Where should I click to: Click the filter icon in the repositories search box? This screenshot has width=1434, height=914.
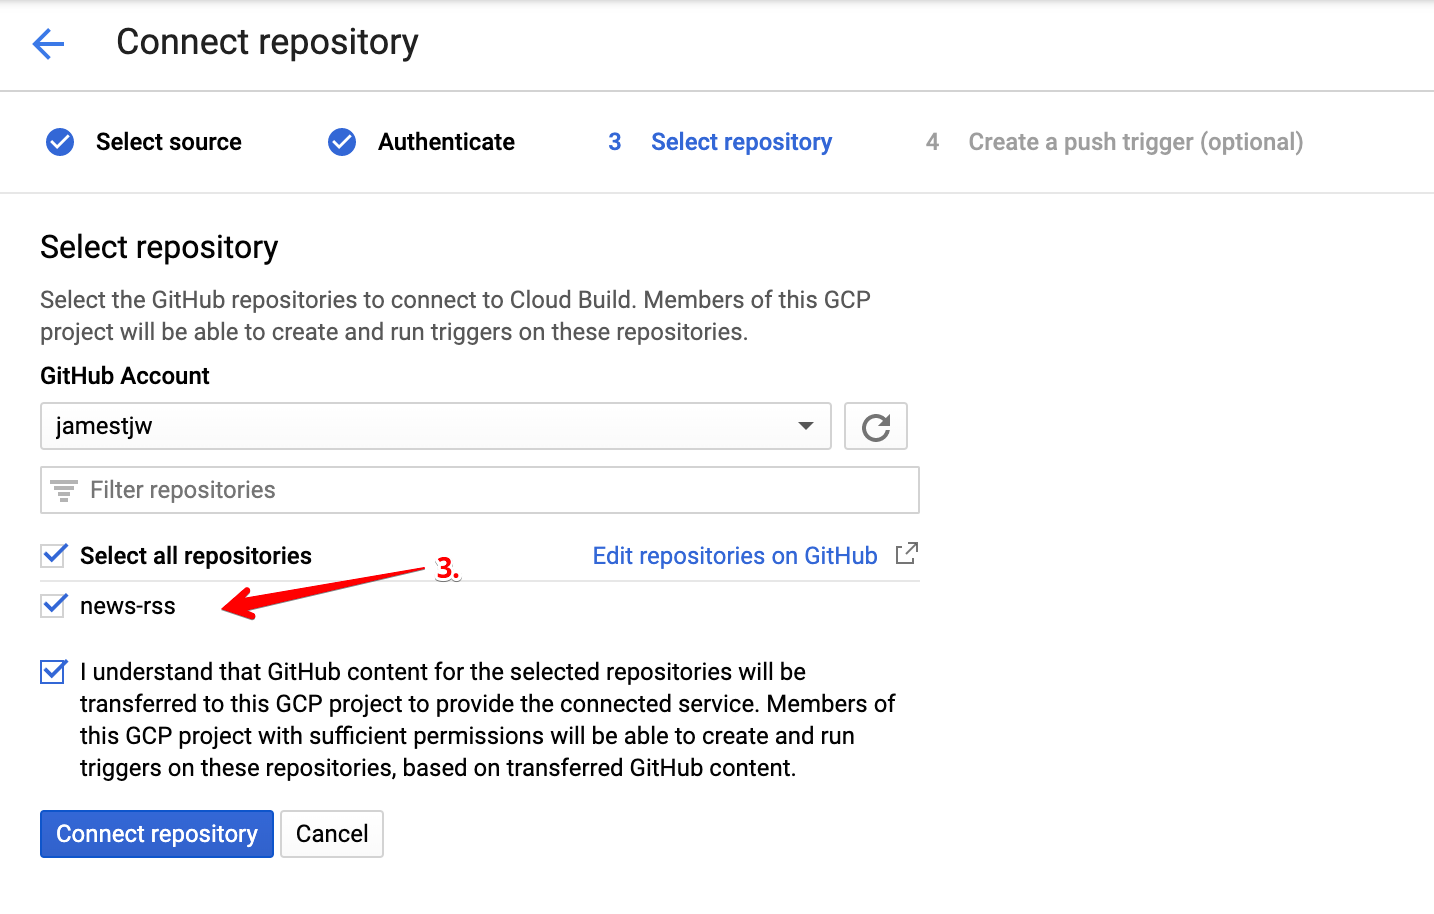62,490
